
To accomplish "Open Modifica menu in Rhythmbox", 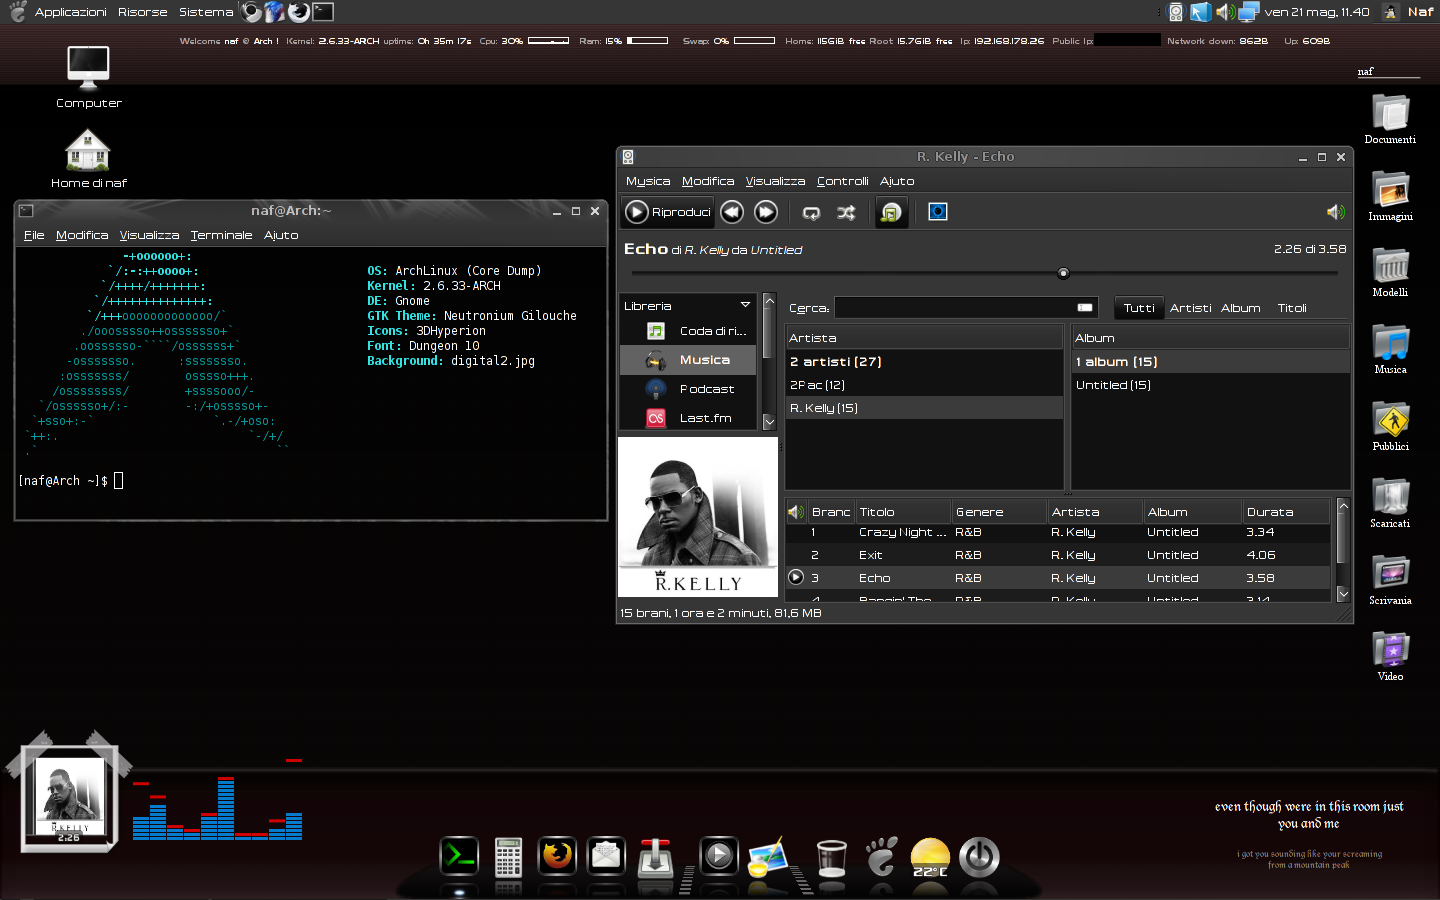I will click(x=708, y=181).
